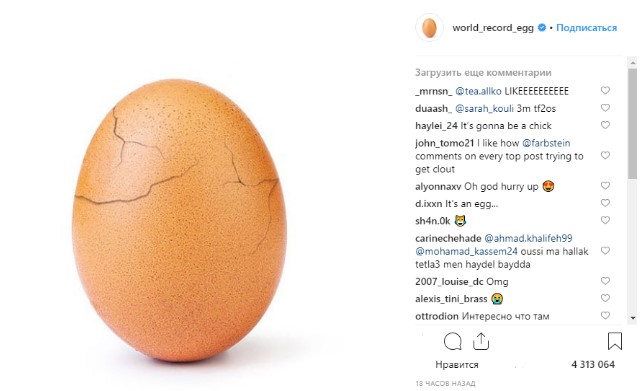Like the comment by haylei_24
The height and width of the screenshot is (391, 643).
pos(605,125)
